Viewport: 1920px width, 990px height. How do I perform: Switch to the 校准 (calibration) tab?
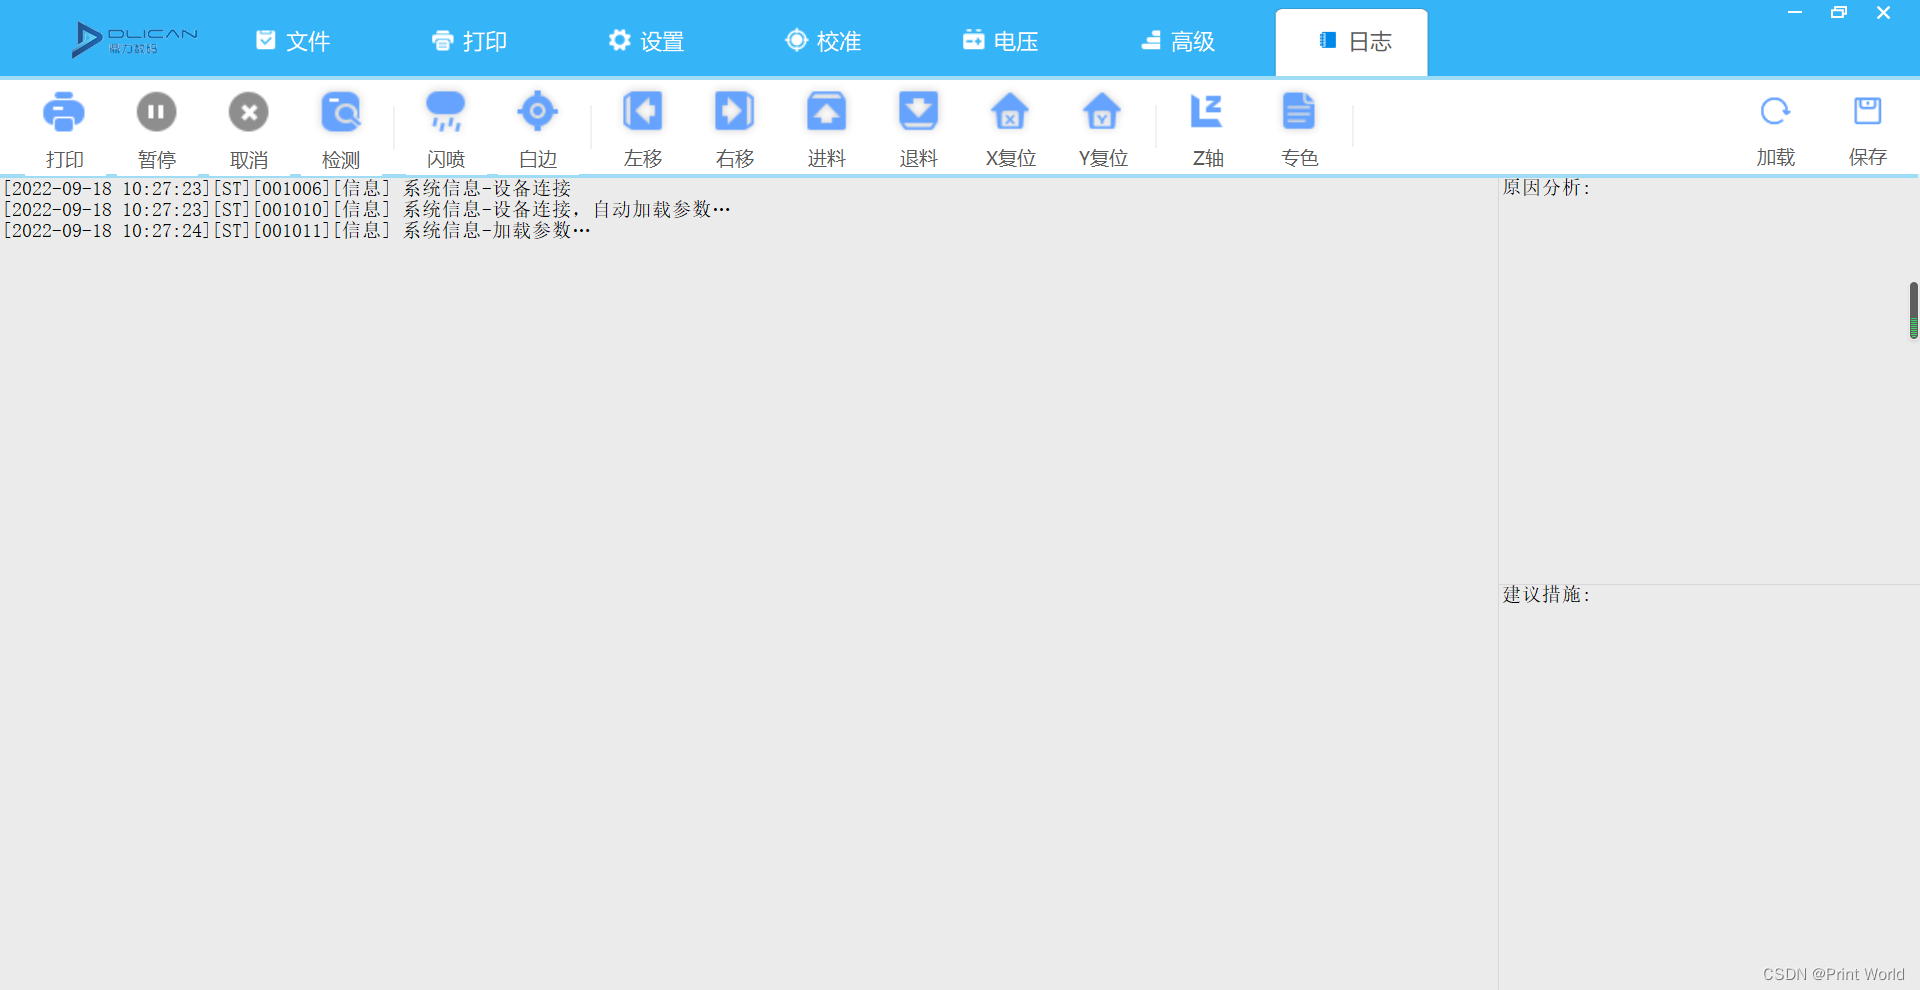pos(822,41)
